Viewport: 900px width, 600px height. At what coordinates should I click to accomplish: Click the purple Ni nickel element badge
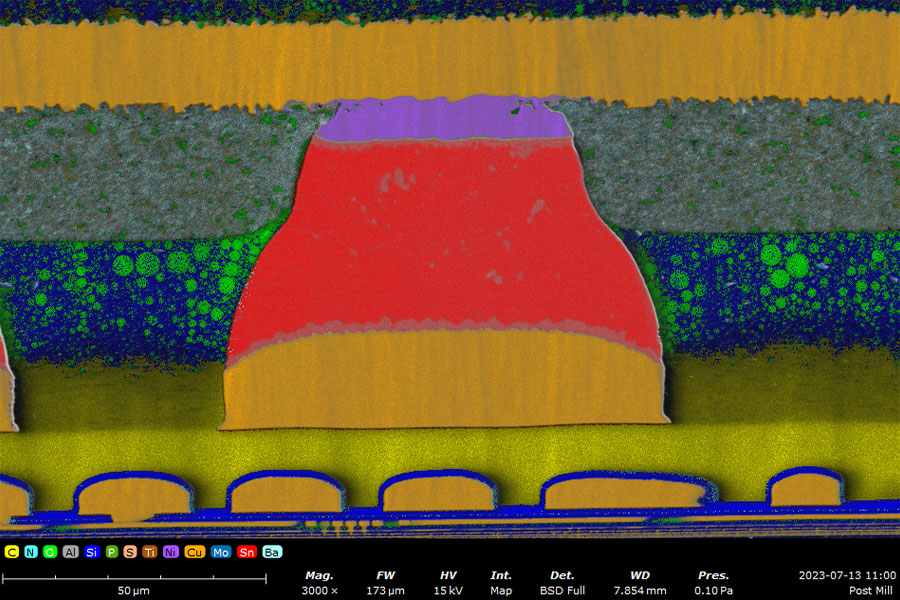pyautogui.click(x=170, y=552)
